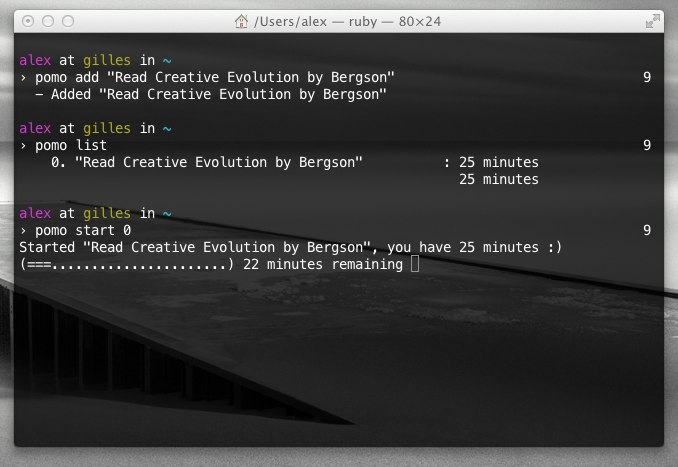Click hostname "gilles" in the second prompt
Image resolution: width=678 pixels, height=467 pixels.
[110, 128]
